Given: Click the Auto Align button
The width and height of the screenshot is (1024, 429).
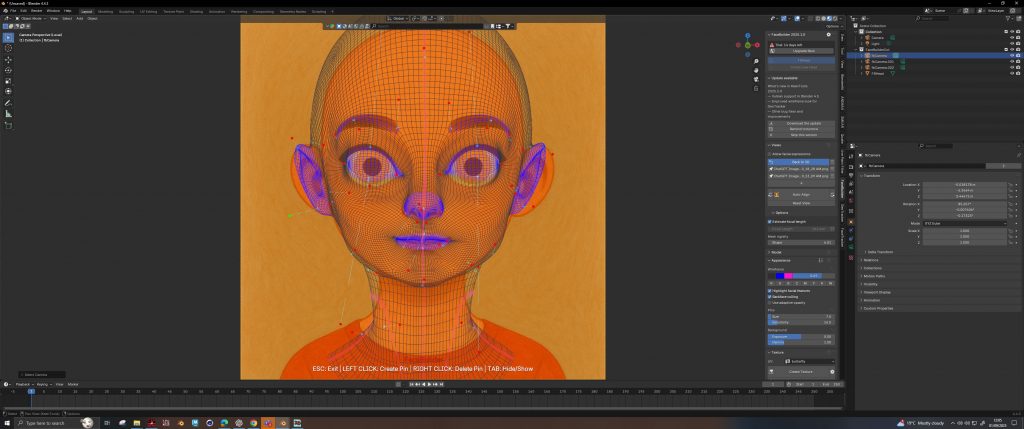Looking at the screenshot, I should pyautogui.click(x=799, y=194).
